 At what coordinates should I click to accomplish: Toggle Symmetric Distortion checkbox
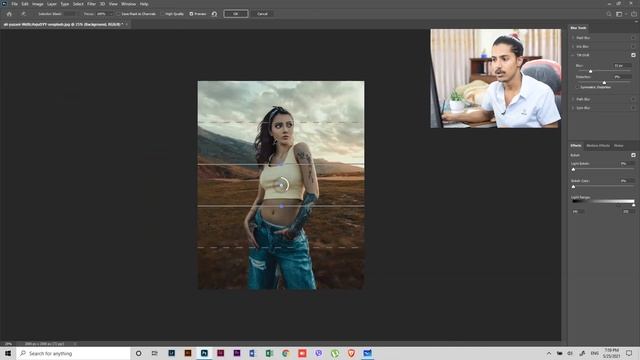point(578,87)
